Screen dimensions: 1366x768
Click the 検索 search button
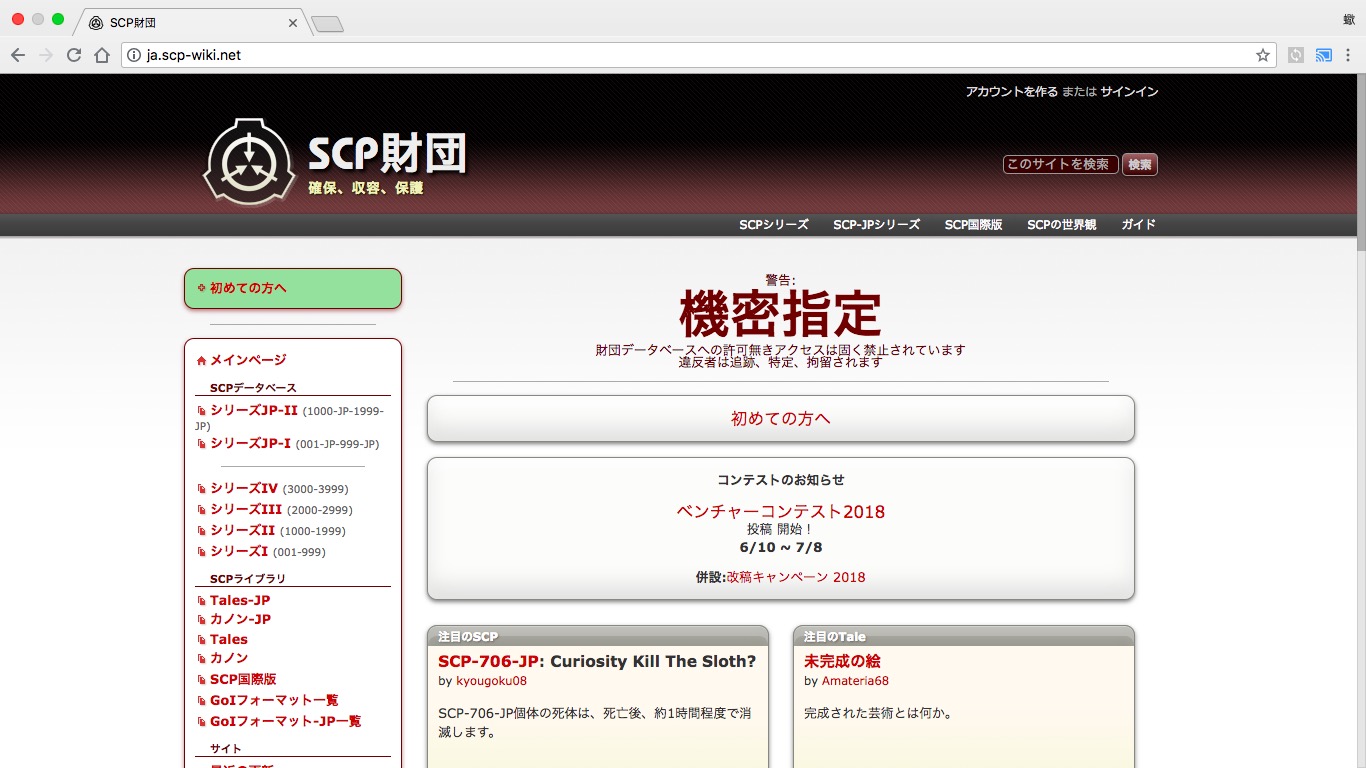(1140, 164)
